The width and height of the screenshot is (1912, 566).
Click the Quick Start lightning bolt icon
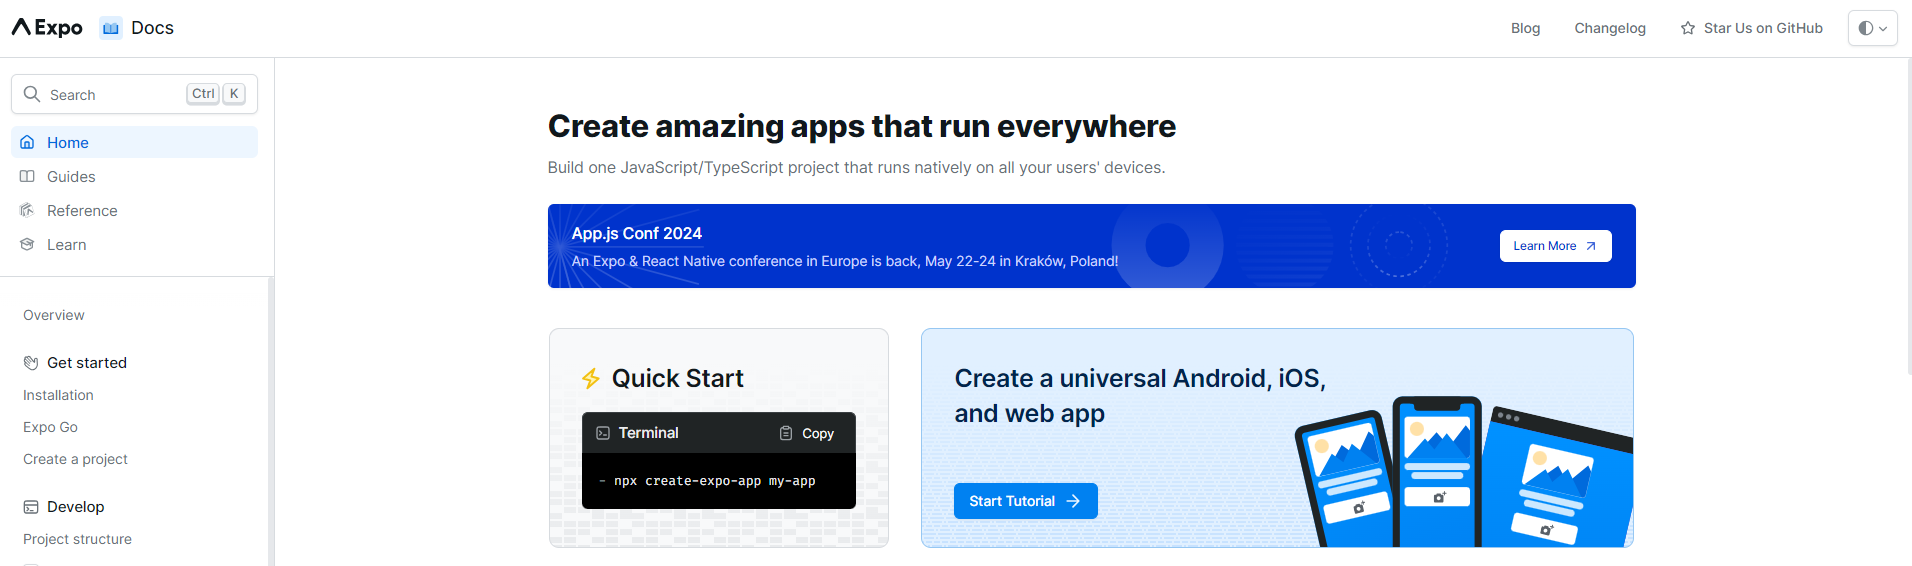coord(591,379)
